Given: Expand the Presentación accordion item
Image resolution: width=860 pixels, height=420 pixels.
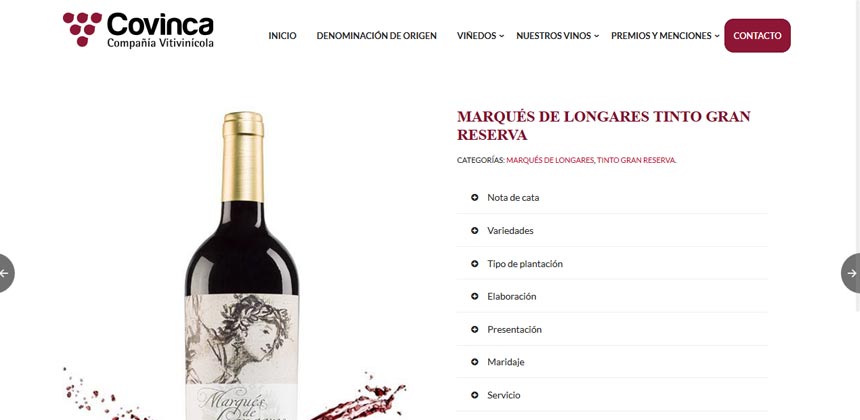Looking at the screenshot, I should click(x=612, y=330).
